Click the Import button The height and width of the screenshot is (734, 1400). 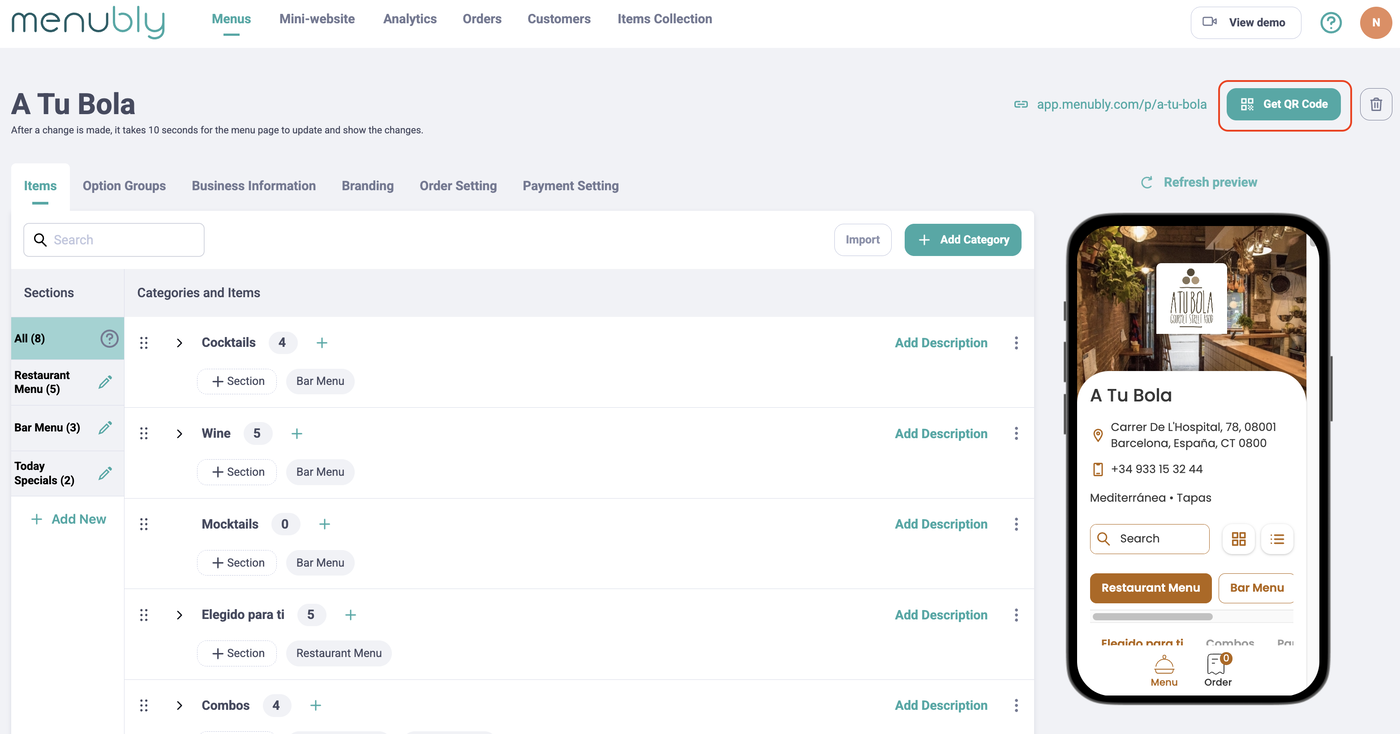(x=862, y=240)
